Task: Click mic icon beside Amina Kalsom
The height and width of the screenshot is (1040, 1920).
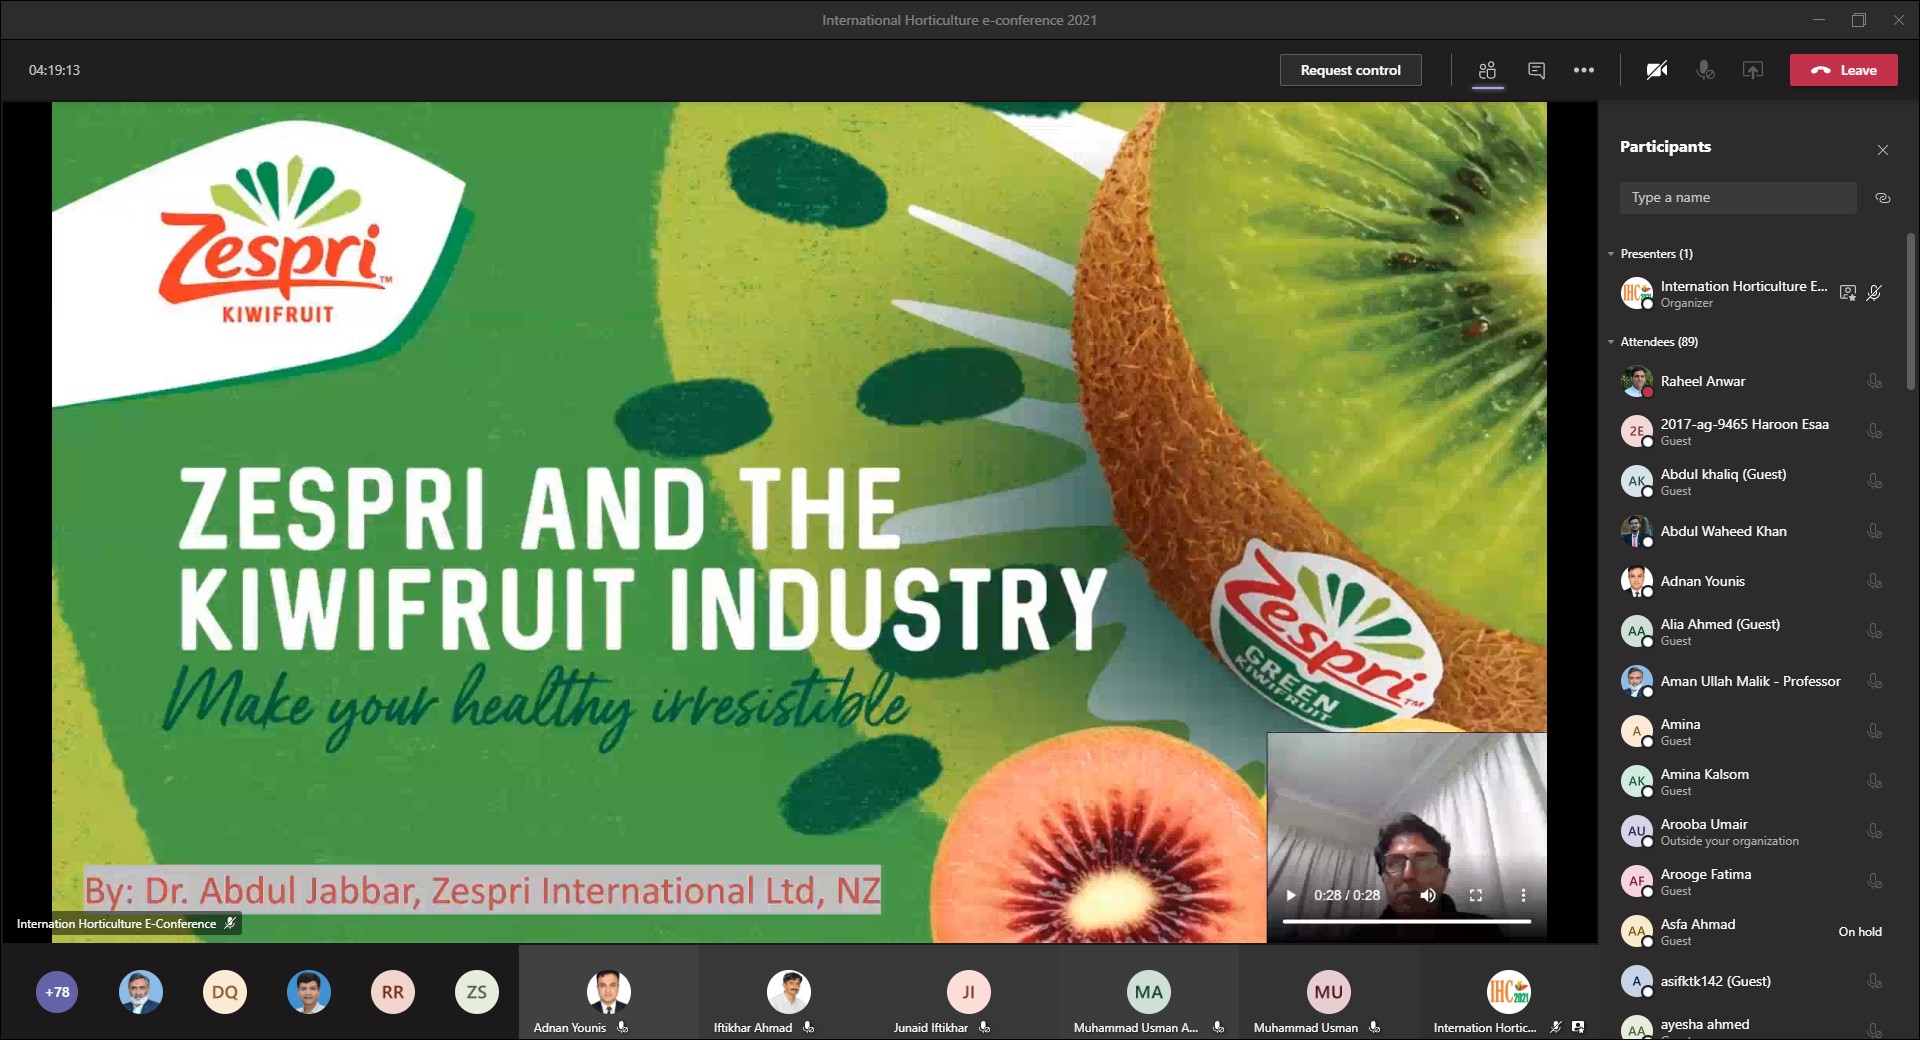Action: [x=1875, y=781]
